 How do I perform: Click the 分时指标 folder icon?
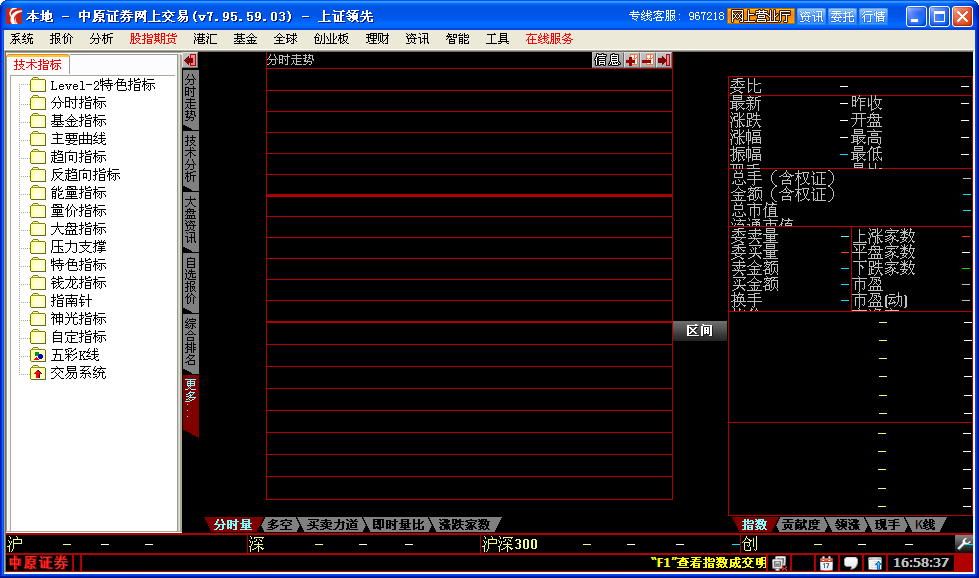pyautogui.click(x=38, y=103)
